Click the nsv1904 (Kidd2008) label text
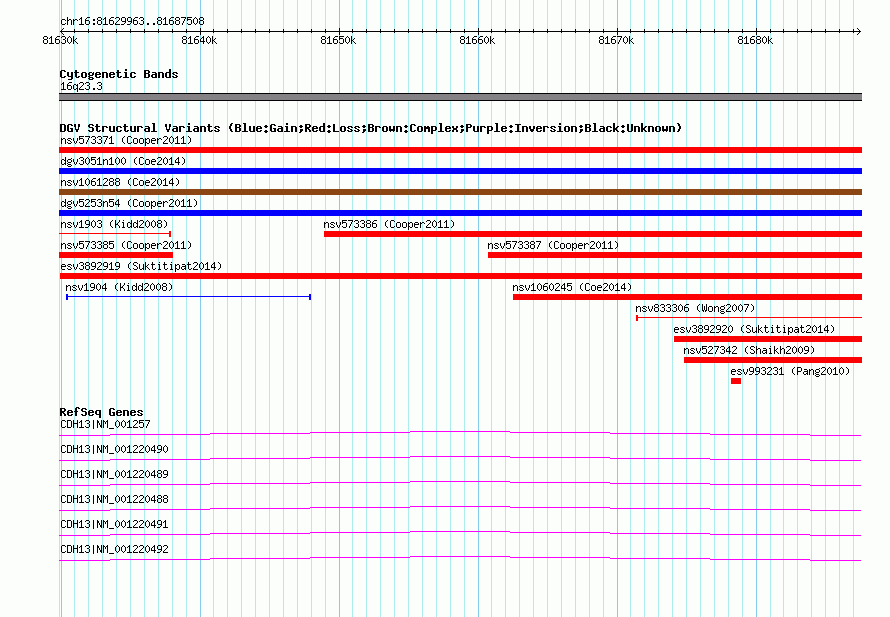Viewport: 890px width, 617px height. pos(119,287)
